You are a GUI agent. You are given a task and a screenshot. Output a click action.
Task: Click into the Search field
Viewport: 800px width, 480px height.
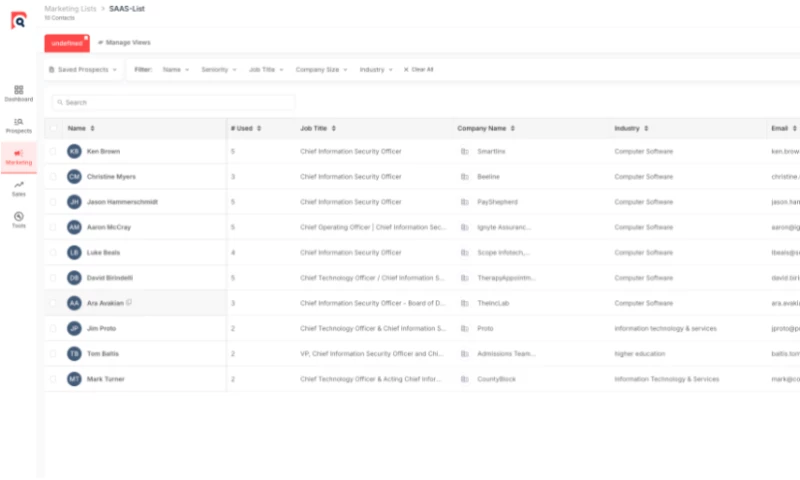tap(173, 102)
